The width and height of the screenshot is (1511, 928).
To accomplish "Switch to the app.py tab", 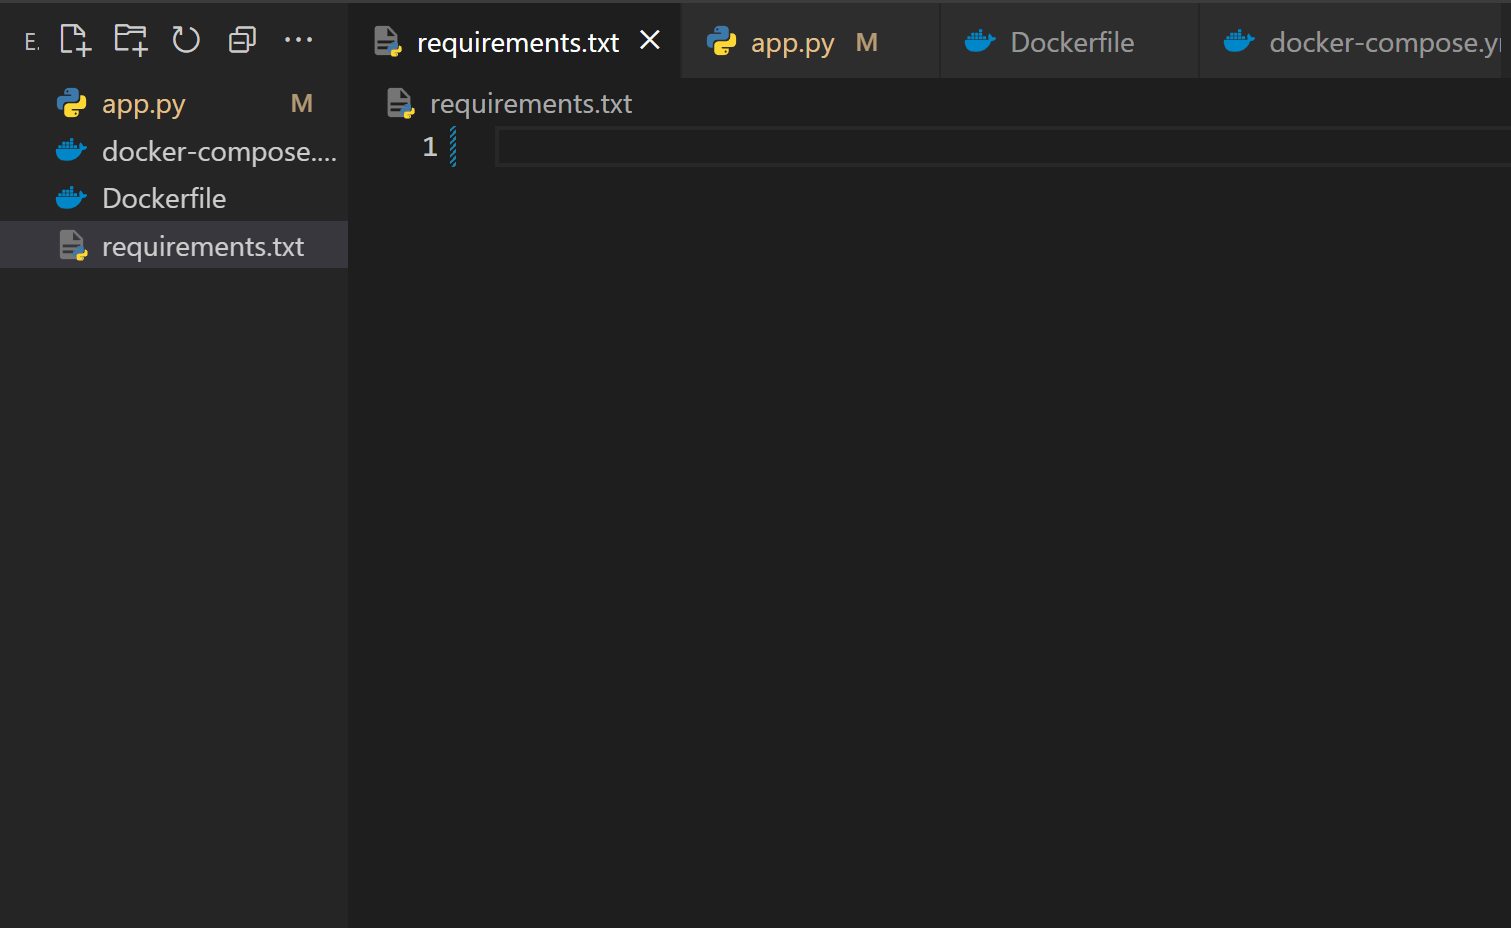I will click(x=792, y=42).
